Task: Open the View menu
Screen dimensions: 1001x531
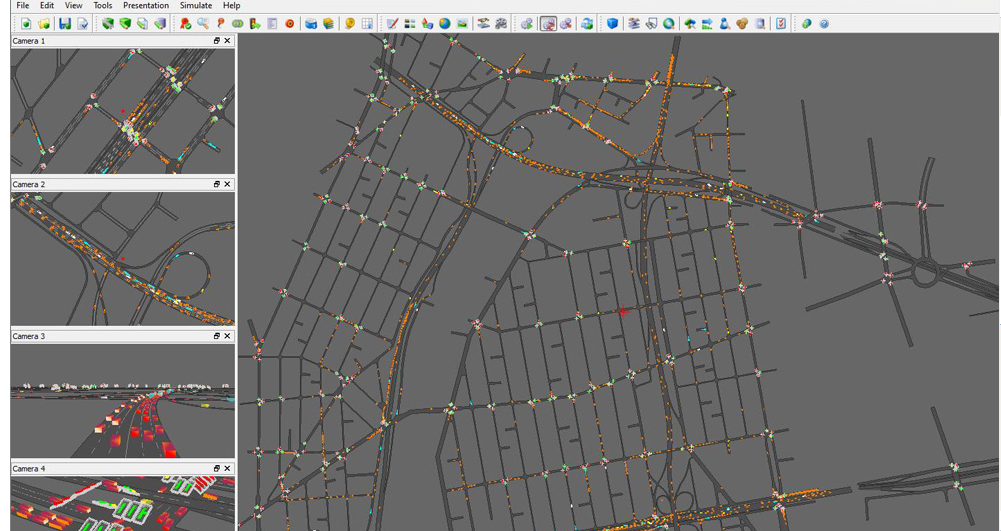Action: pyautogui.click(x=73, y=5)
